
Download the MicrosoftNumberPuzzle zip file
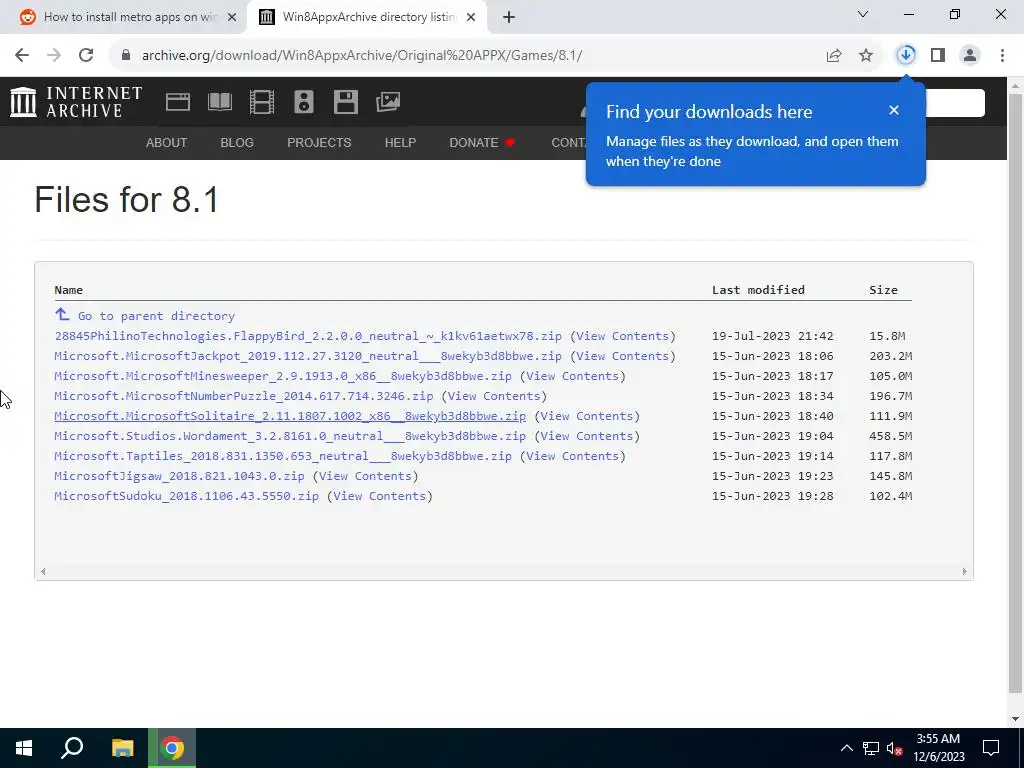coord(244,396)
